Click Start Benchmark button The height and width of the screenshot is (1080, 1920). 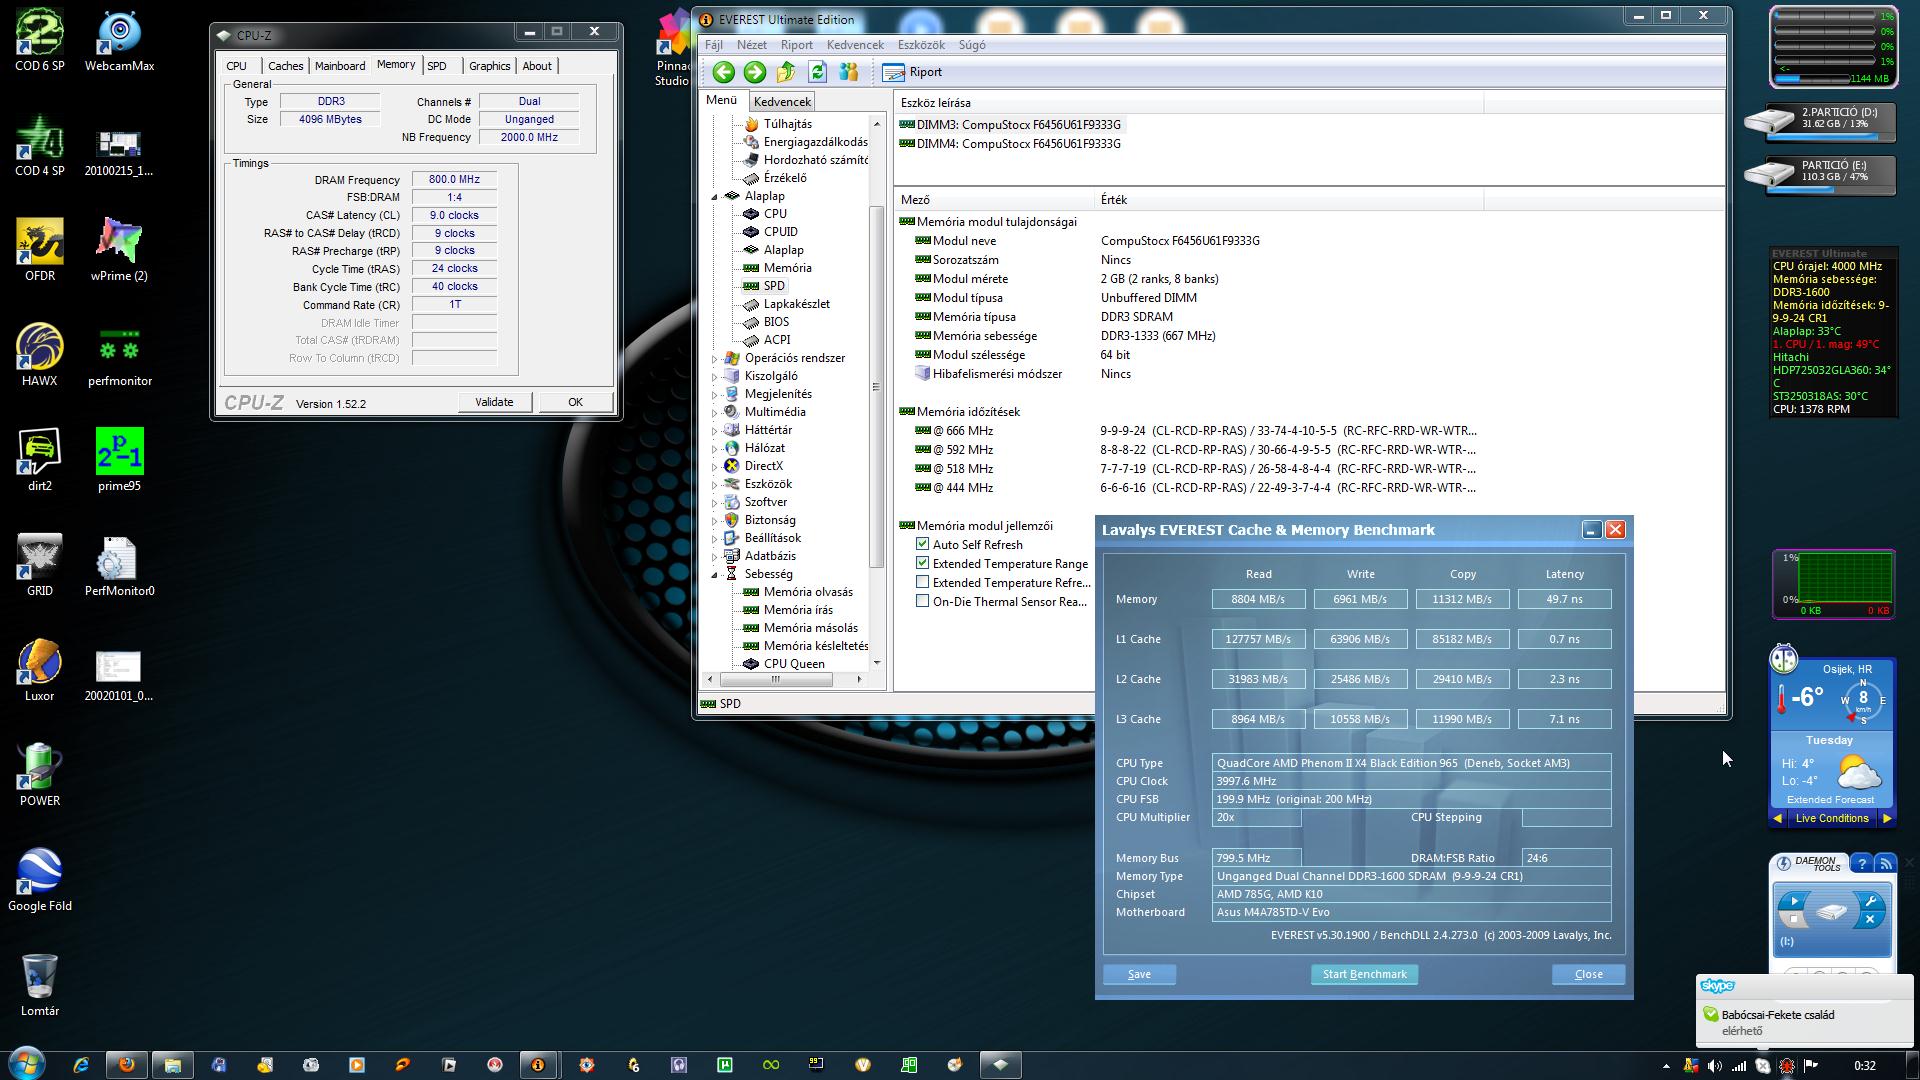[1364, 974]
